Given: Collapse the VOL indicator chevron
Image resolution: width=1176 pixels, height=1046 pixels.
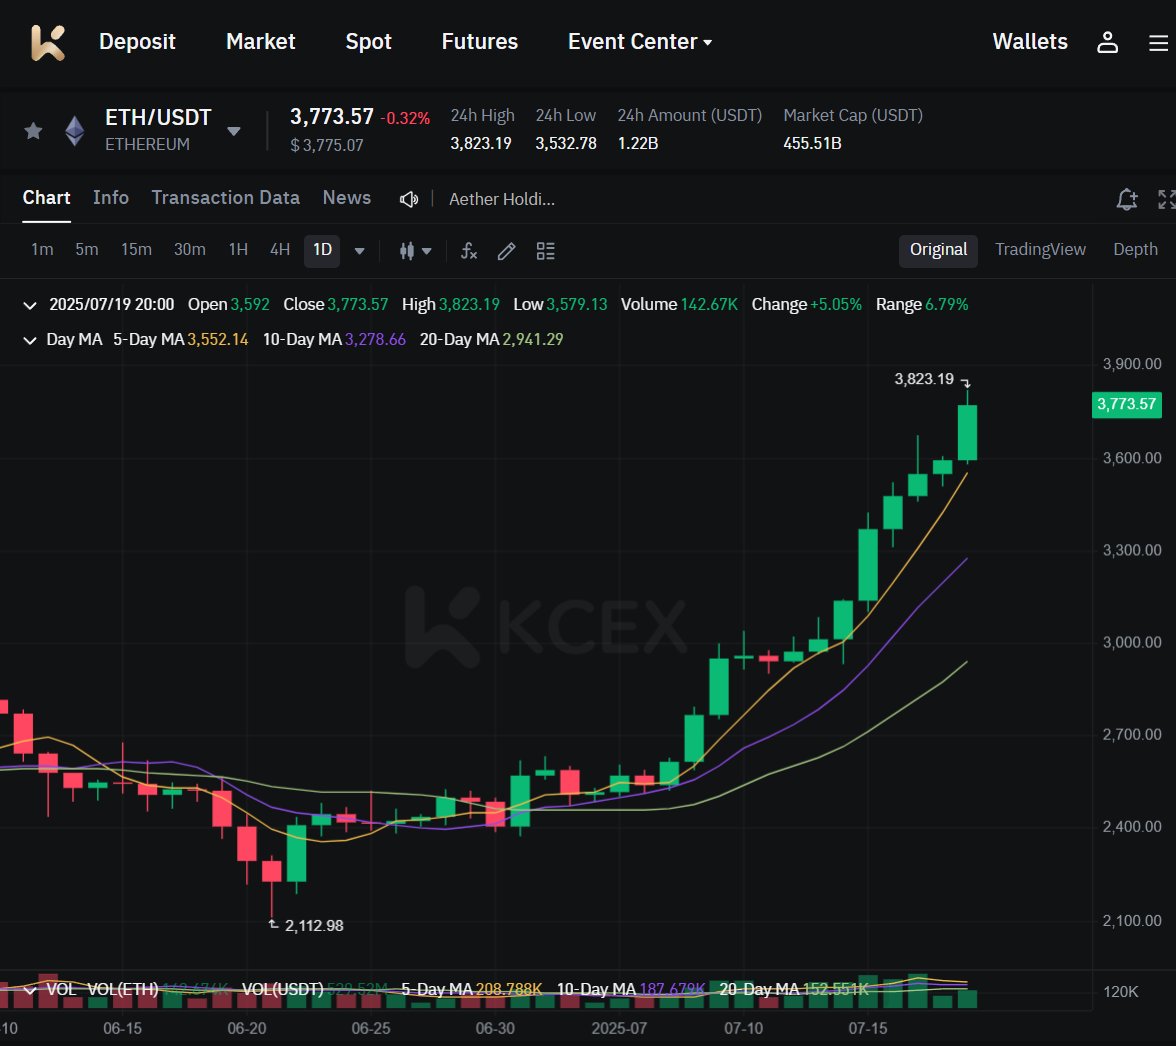Looking at the screenshot, I should (x=30, y=990).
